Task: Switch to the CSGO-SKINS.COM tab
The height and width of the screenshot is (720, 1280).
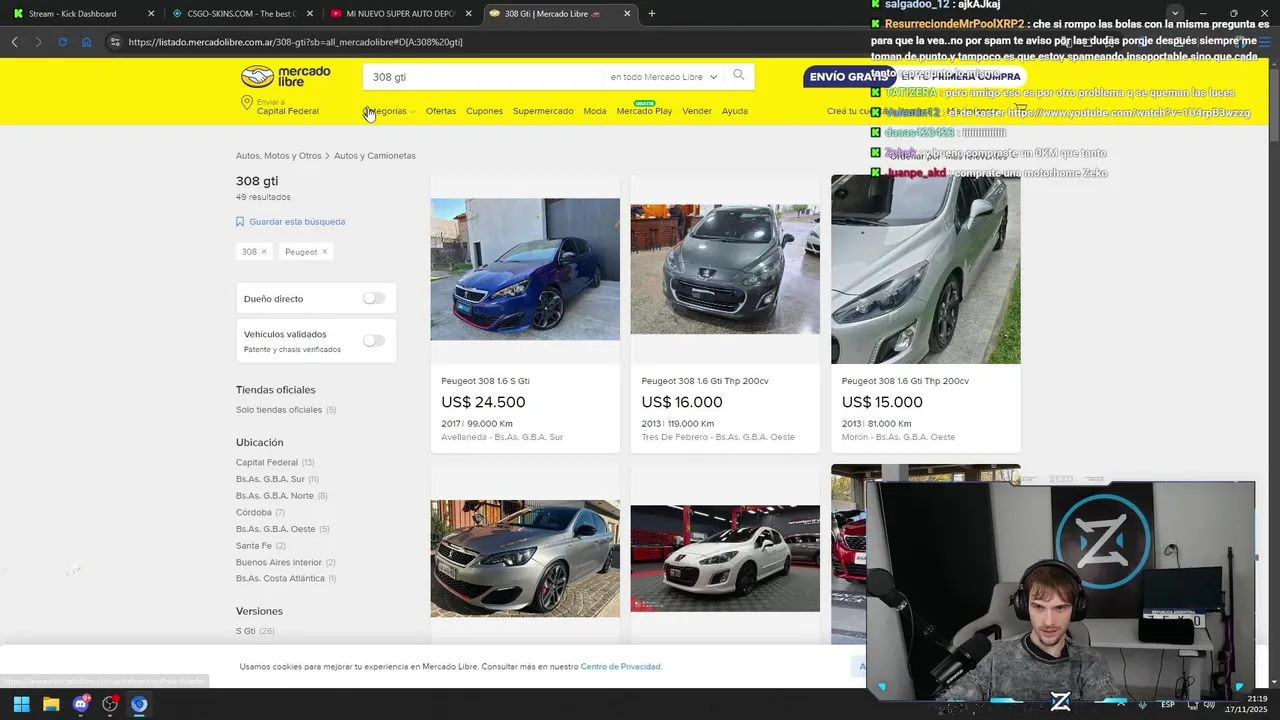Action: [242, 14]
